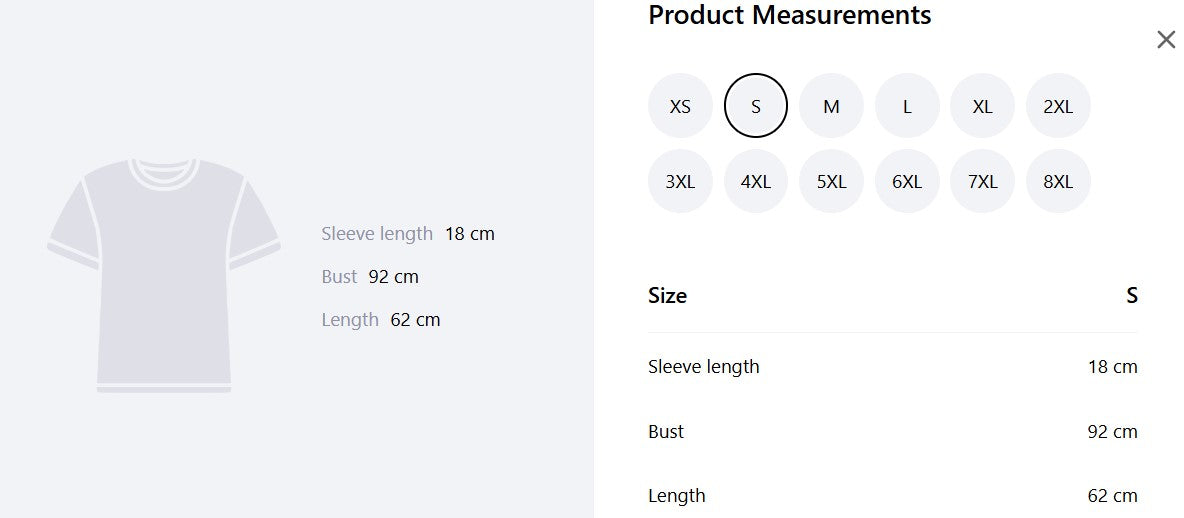Pick size L
Viewport: 1184px width, 518px height.
[x=907, y=106]
